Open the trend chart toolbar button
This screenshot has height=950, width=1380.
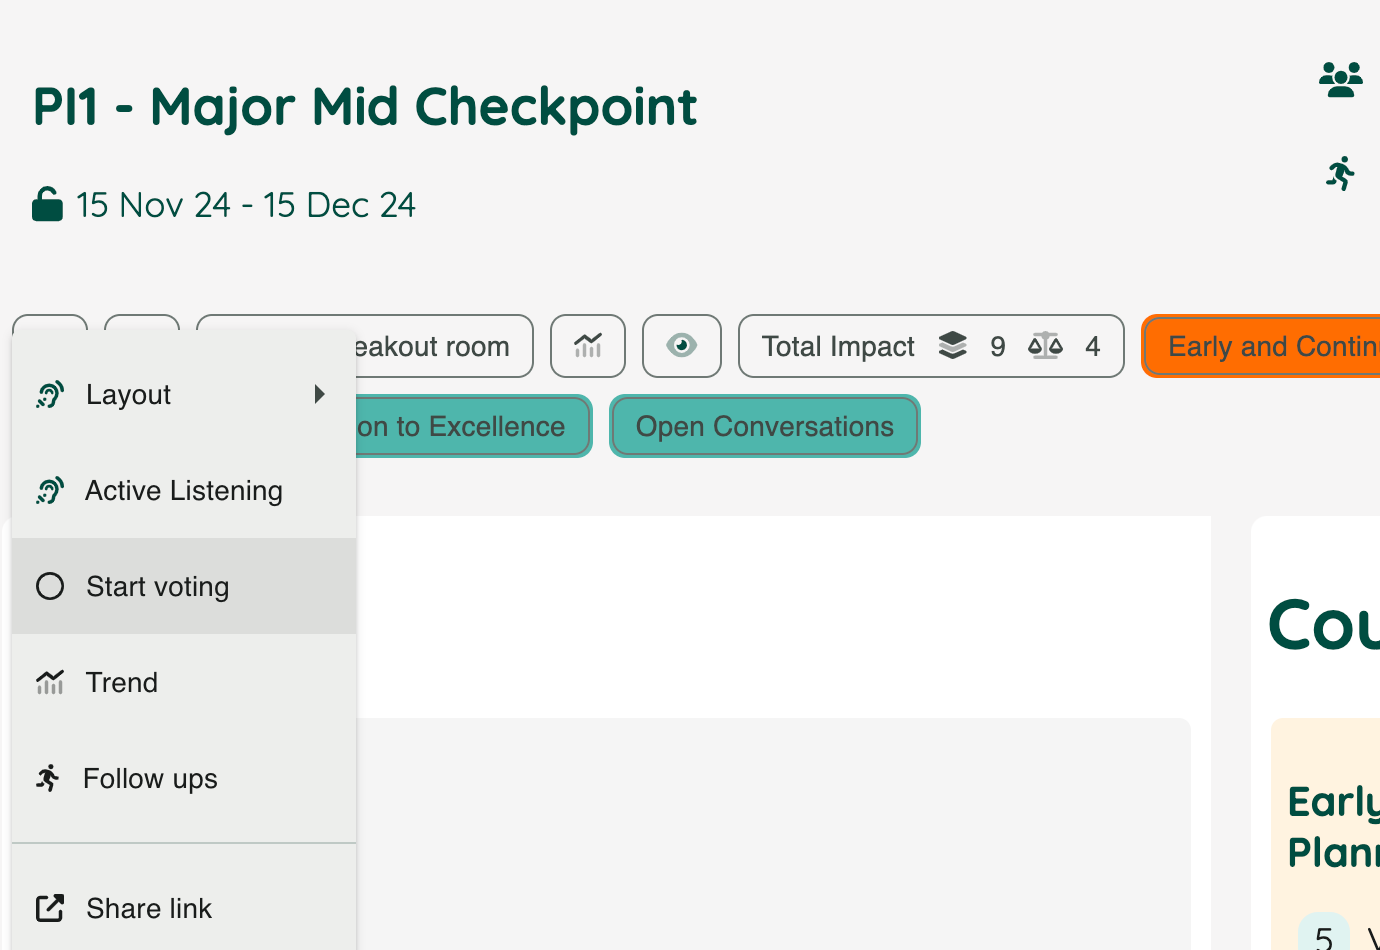(x=588, y=346)
